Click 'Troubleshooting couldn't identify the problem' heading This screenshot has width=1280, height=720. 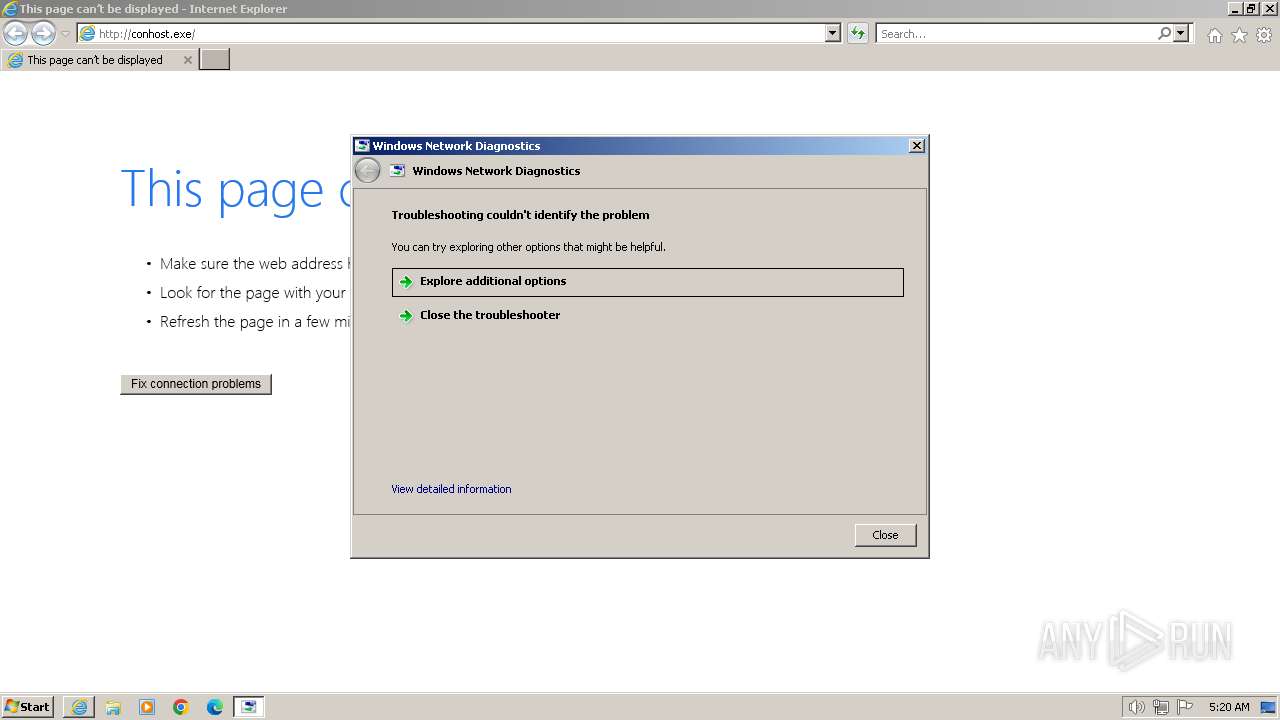[520, 215]
